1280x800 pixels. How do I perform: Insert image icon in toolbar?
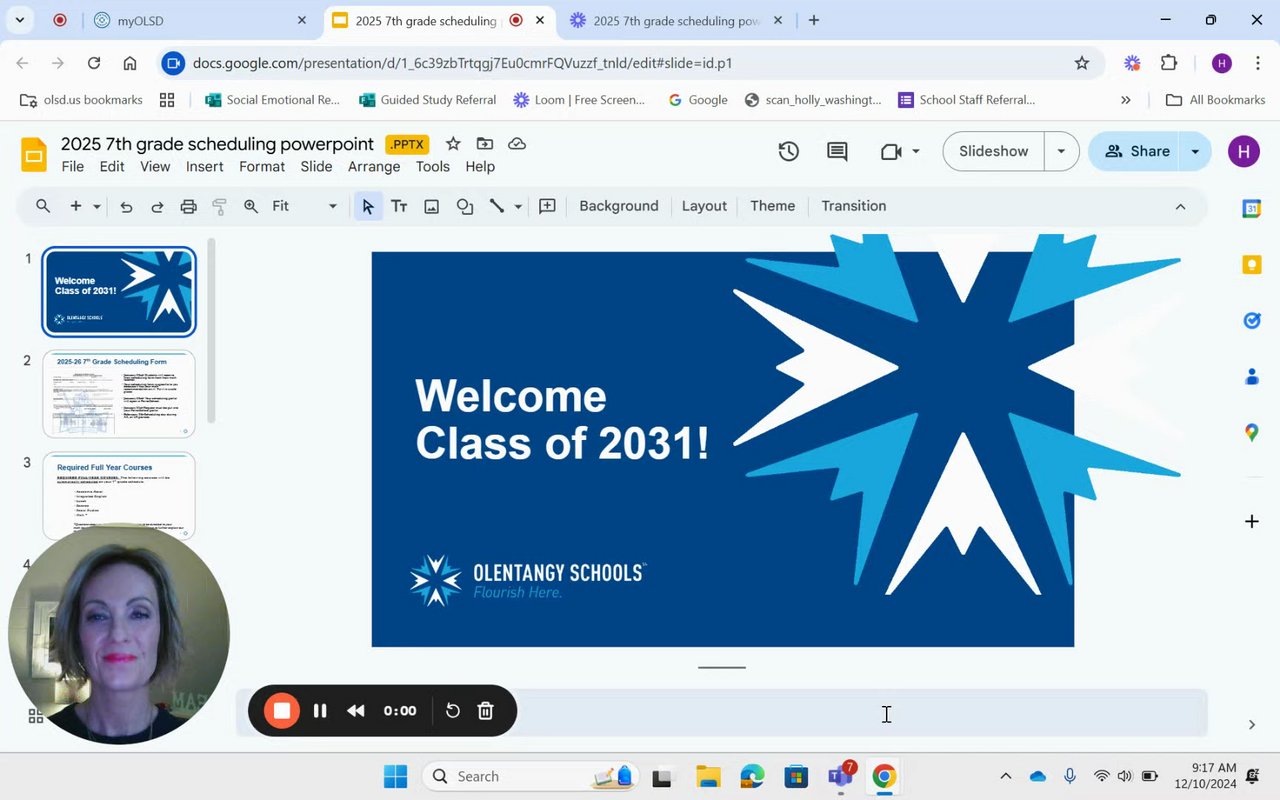click(x=431, y=206)
